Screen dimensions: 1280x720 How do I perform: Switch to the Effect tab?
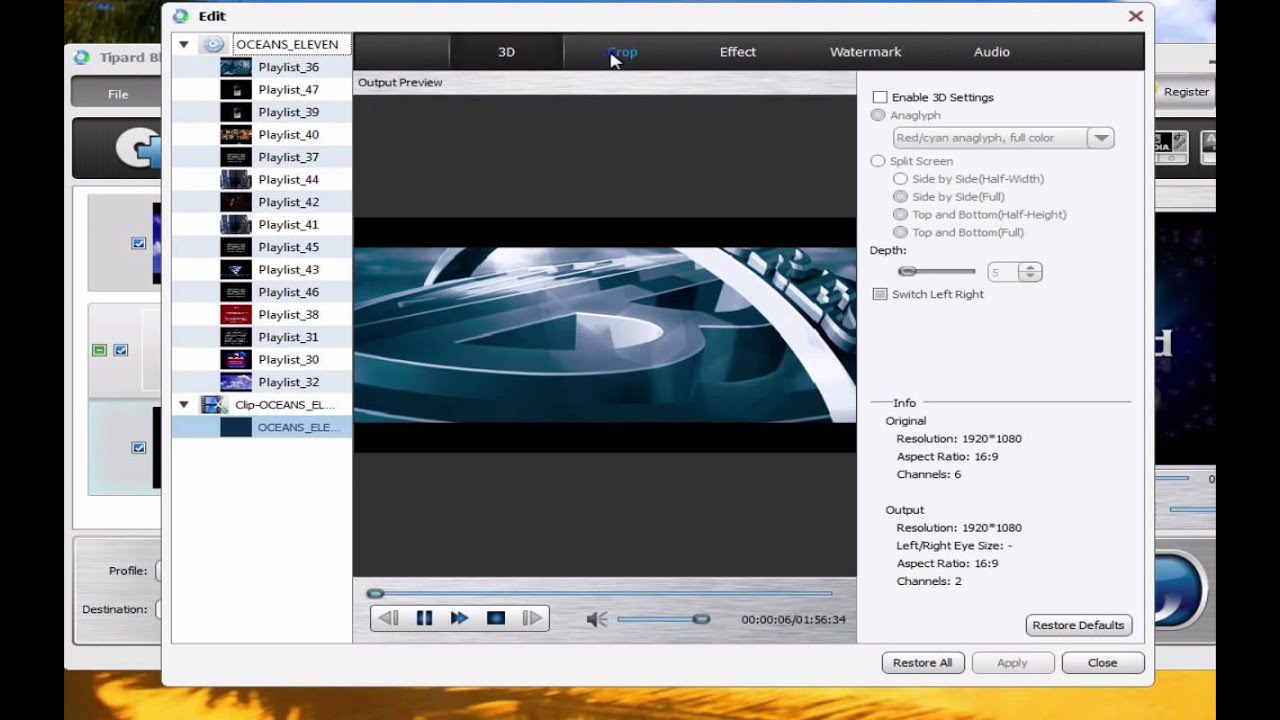point(738,52)
